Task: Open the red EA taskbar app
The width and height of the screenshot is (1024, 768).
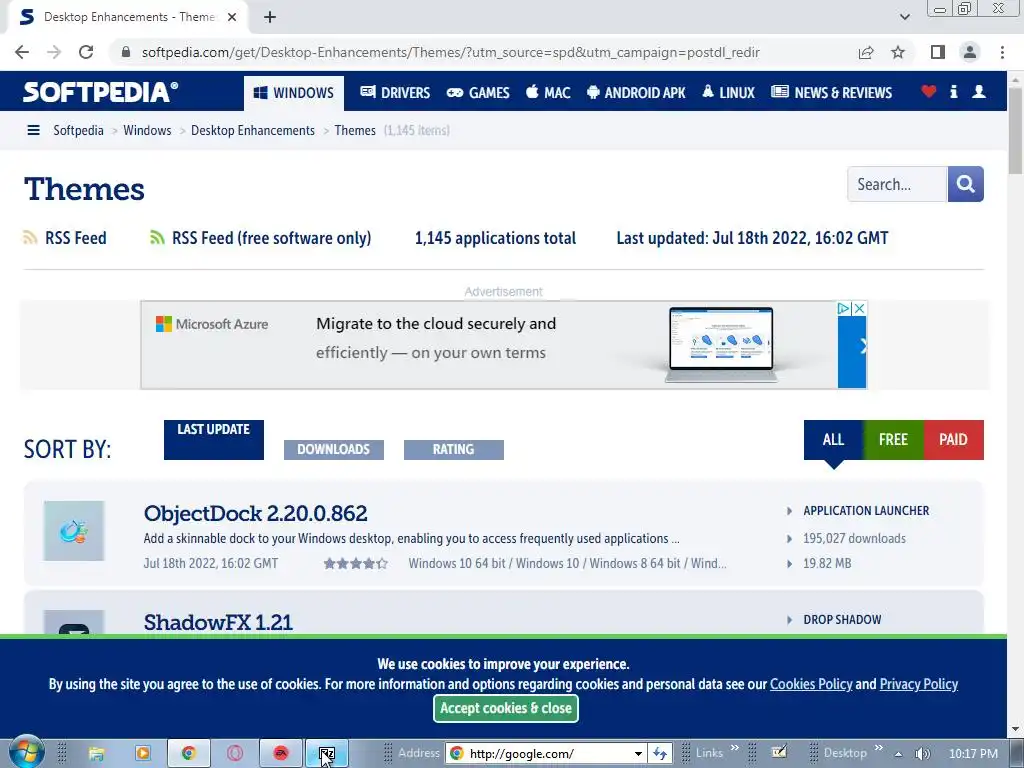Action: pyautogui.click(x=281, y=754)
